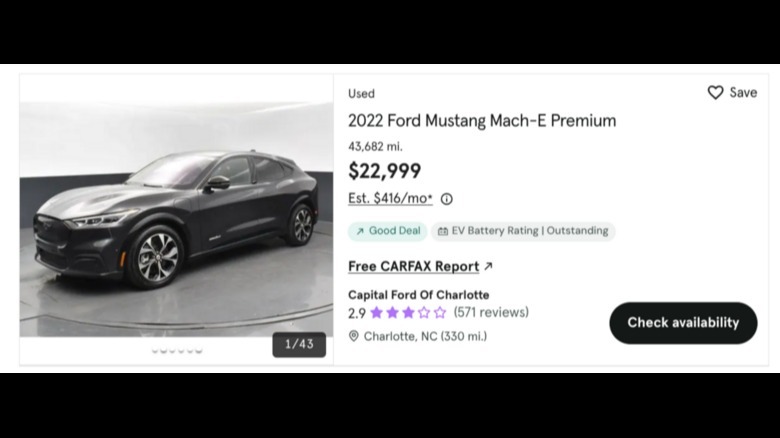Click the 1/43 photo counter badge
Image resolution: width=780 pixels, height=438 pixels.
299,344
